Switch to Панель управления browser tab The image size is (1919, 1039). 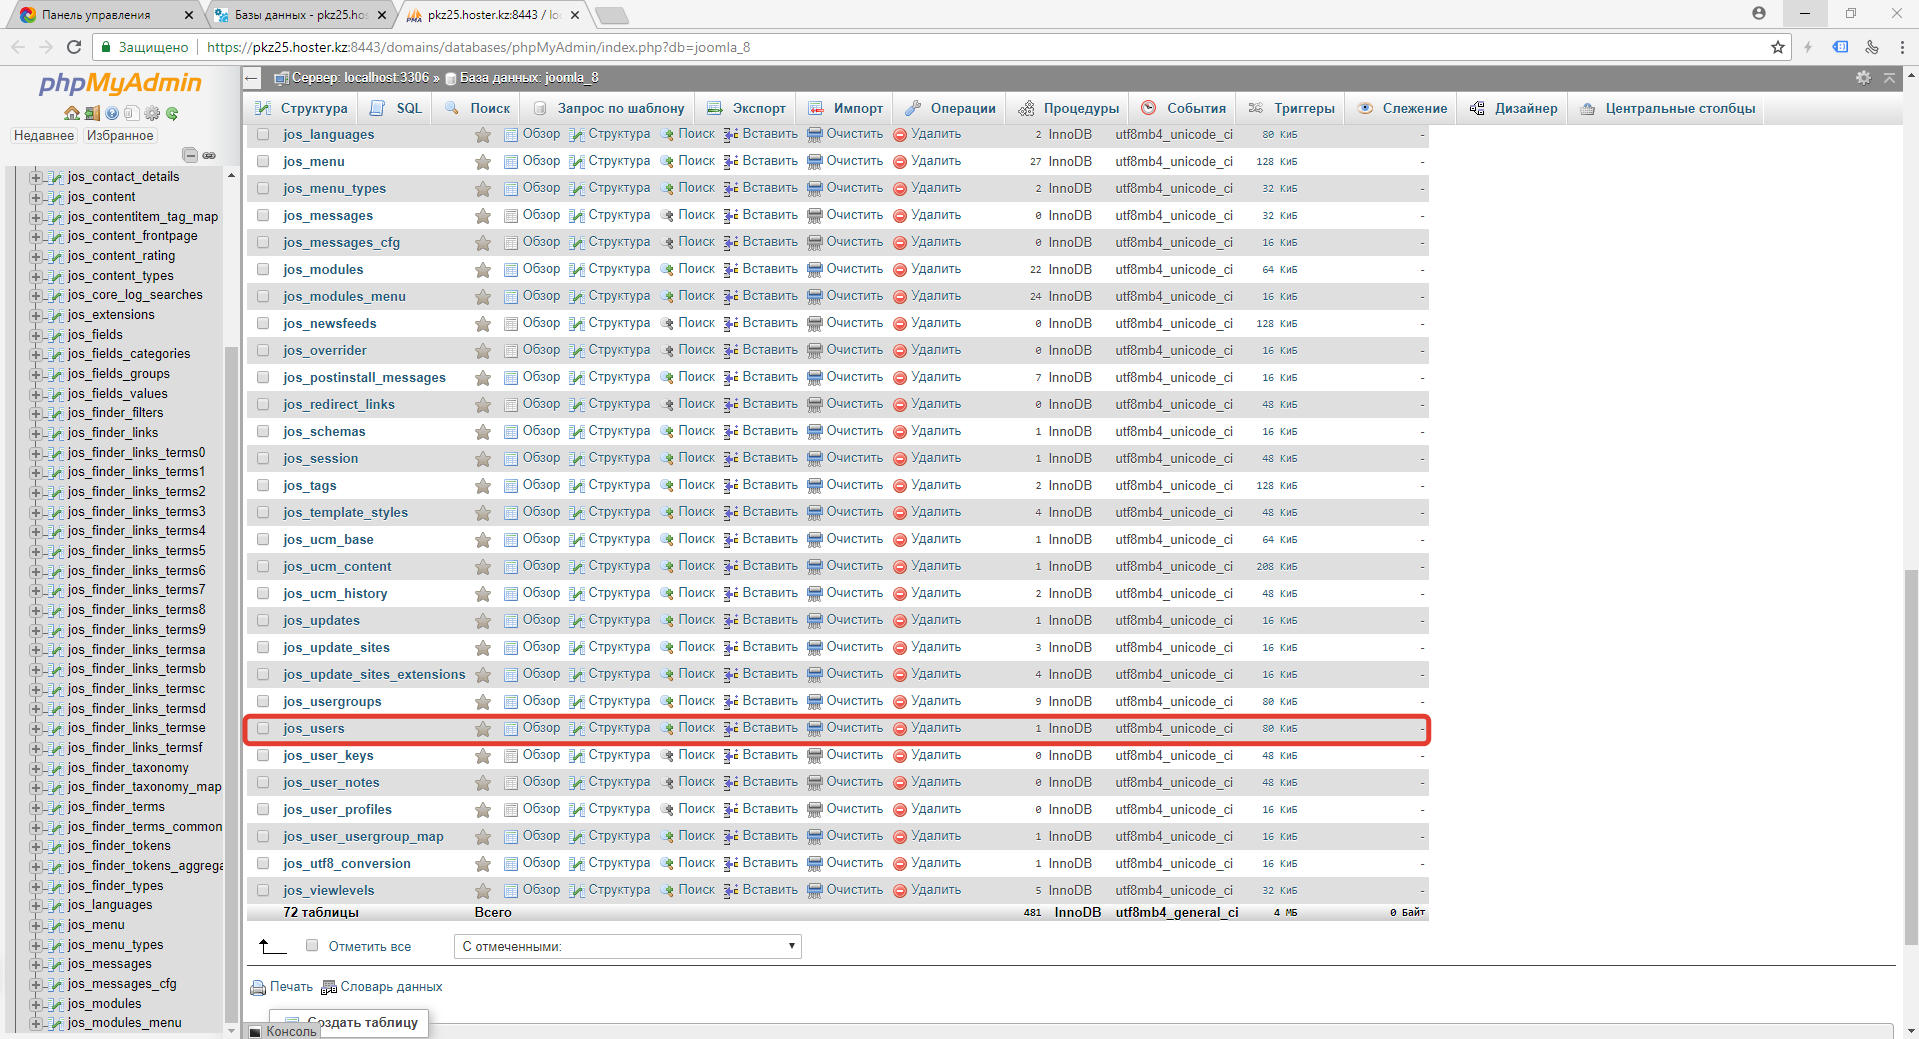pyautogui.click(x=105, y=15)
